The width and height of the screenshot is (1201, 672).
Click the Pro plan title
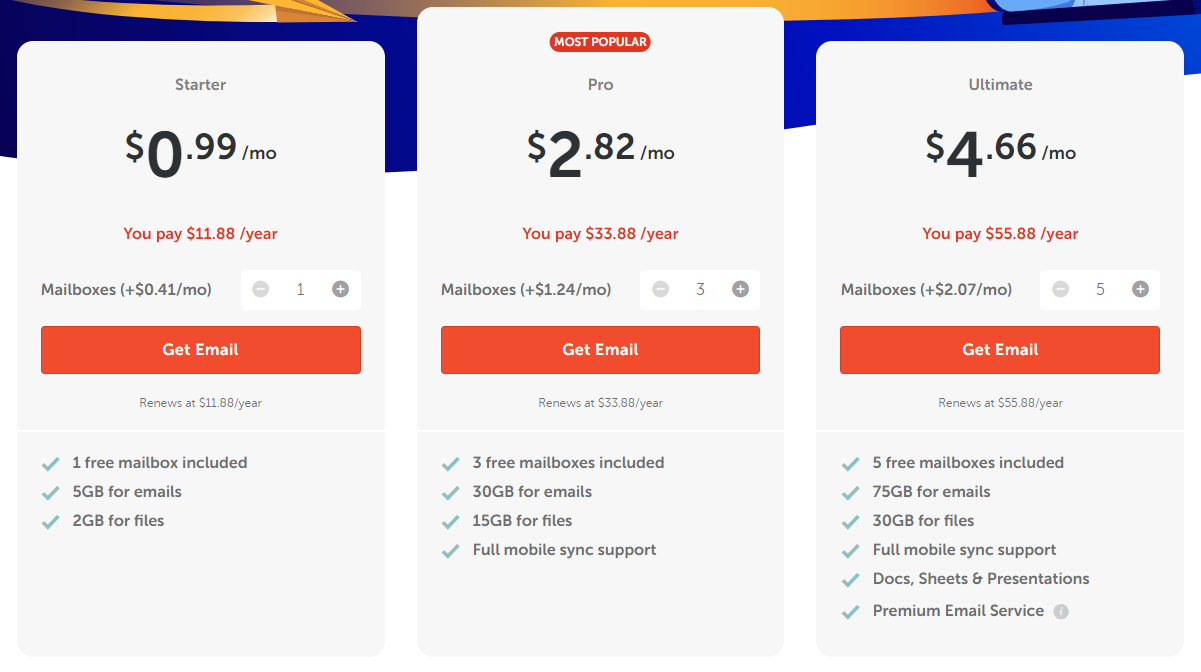(600, 85)
